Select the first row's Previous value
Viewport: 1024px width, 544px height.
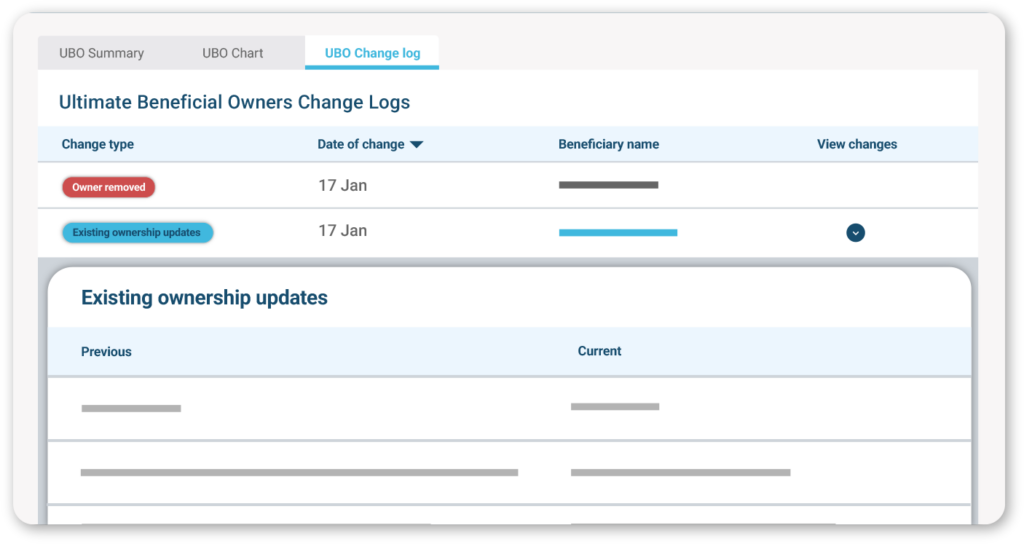131,408
